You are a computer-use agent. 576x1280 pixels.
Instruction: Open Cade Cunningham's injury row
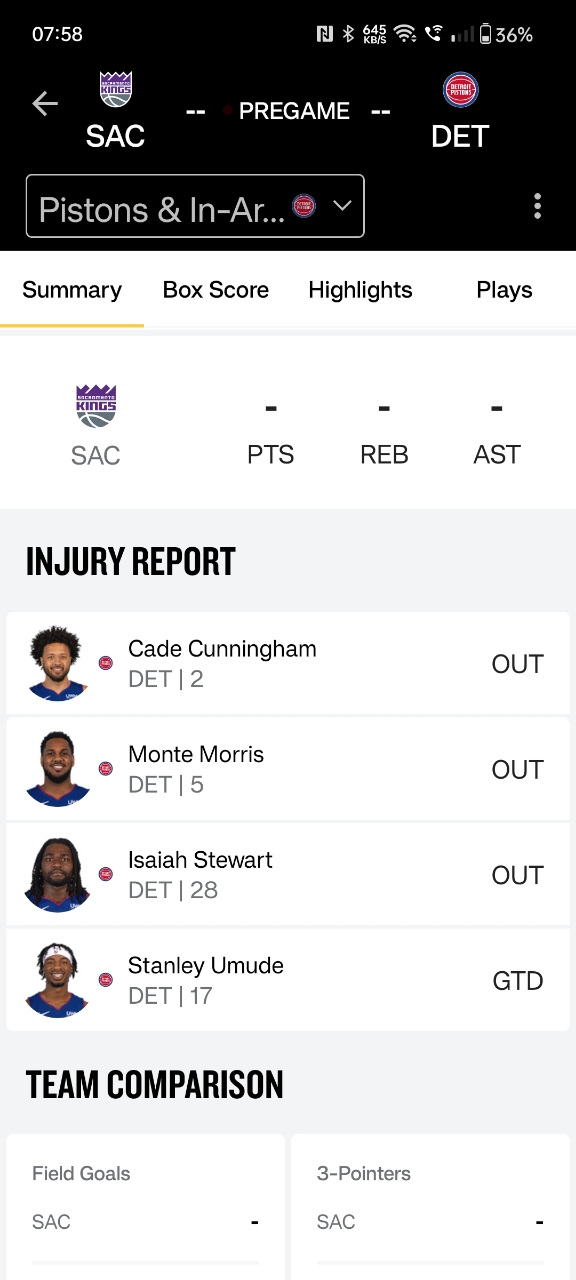(288, 664)
